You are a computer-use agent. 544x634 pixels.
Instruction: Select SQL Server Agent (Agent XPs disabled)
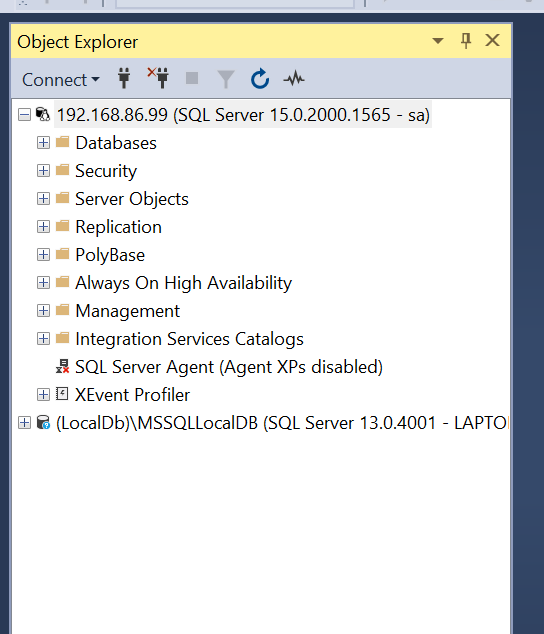click(x=229, y=367)
